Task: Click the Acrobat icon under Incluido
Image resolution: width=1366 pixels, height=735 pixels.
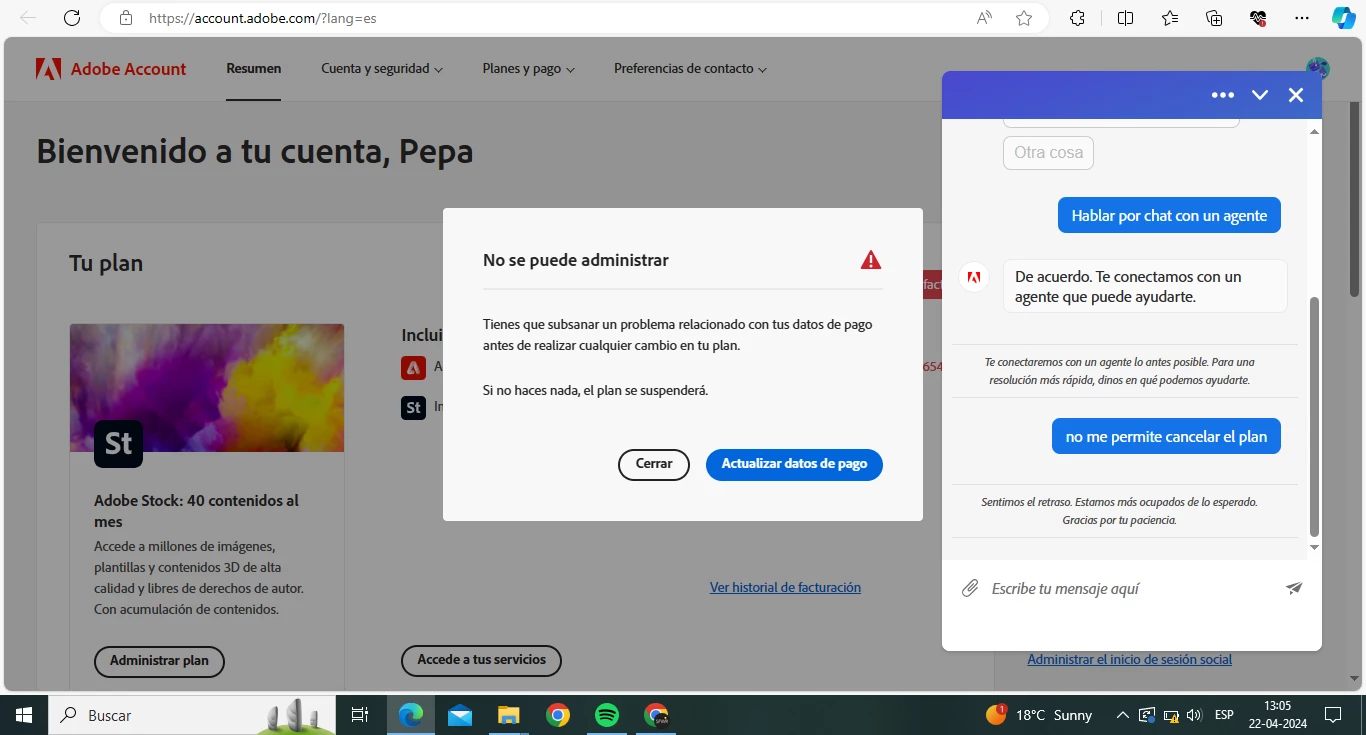Action: (413, 367)
